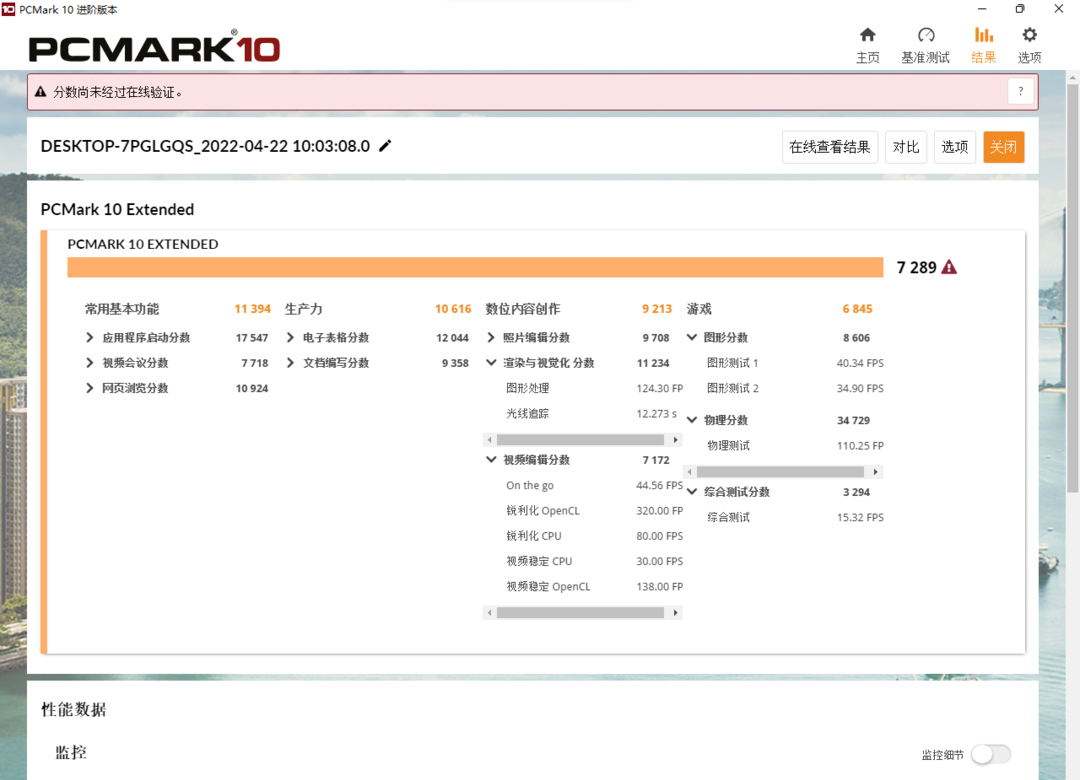Click the On the go row
Image resolution: width=1080 pixels, height=780 pixels.
[594, 485]
